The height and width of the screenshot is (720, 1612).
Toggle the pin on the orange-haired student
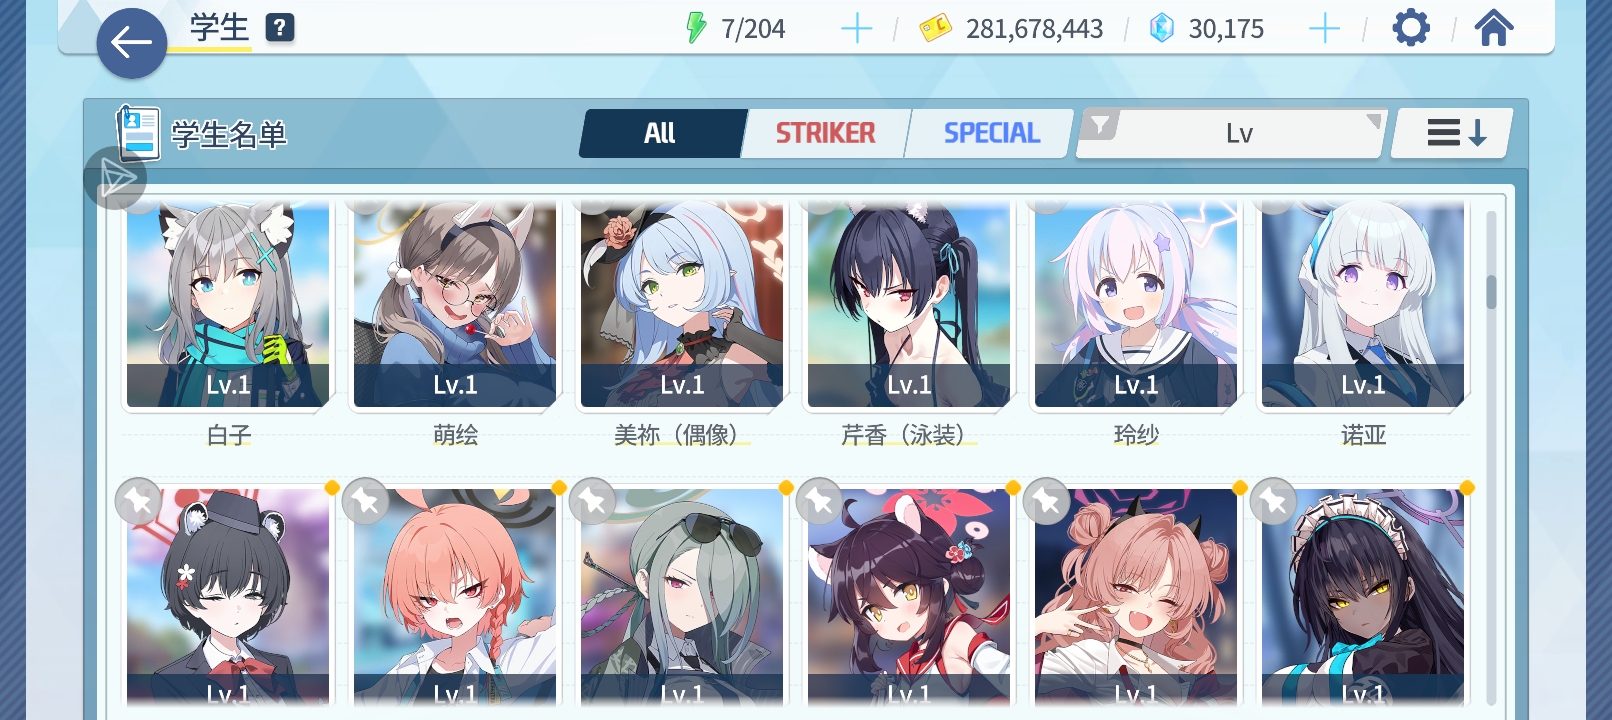pyautogui.click(x=365, y=501)
